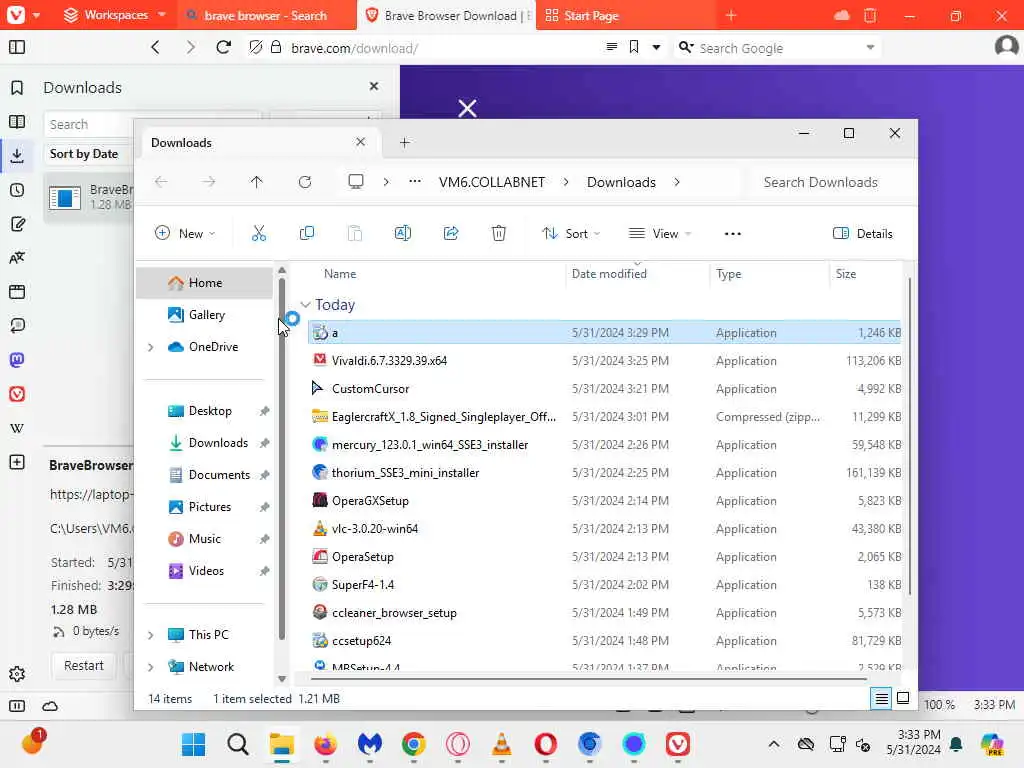Click the Explorer navigation pane scrollbar
This screenshot has height=768, width=1024.
281,459
